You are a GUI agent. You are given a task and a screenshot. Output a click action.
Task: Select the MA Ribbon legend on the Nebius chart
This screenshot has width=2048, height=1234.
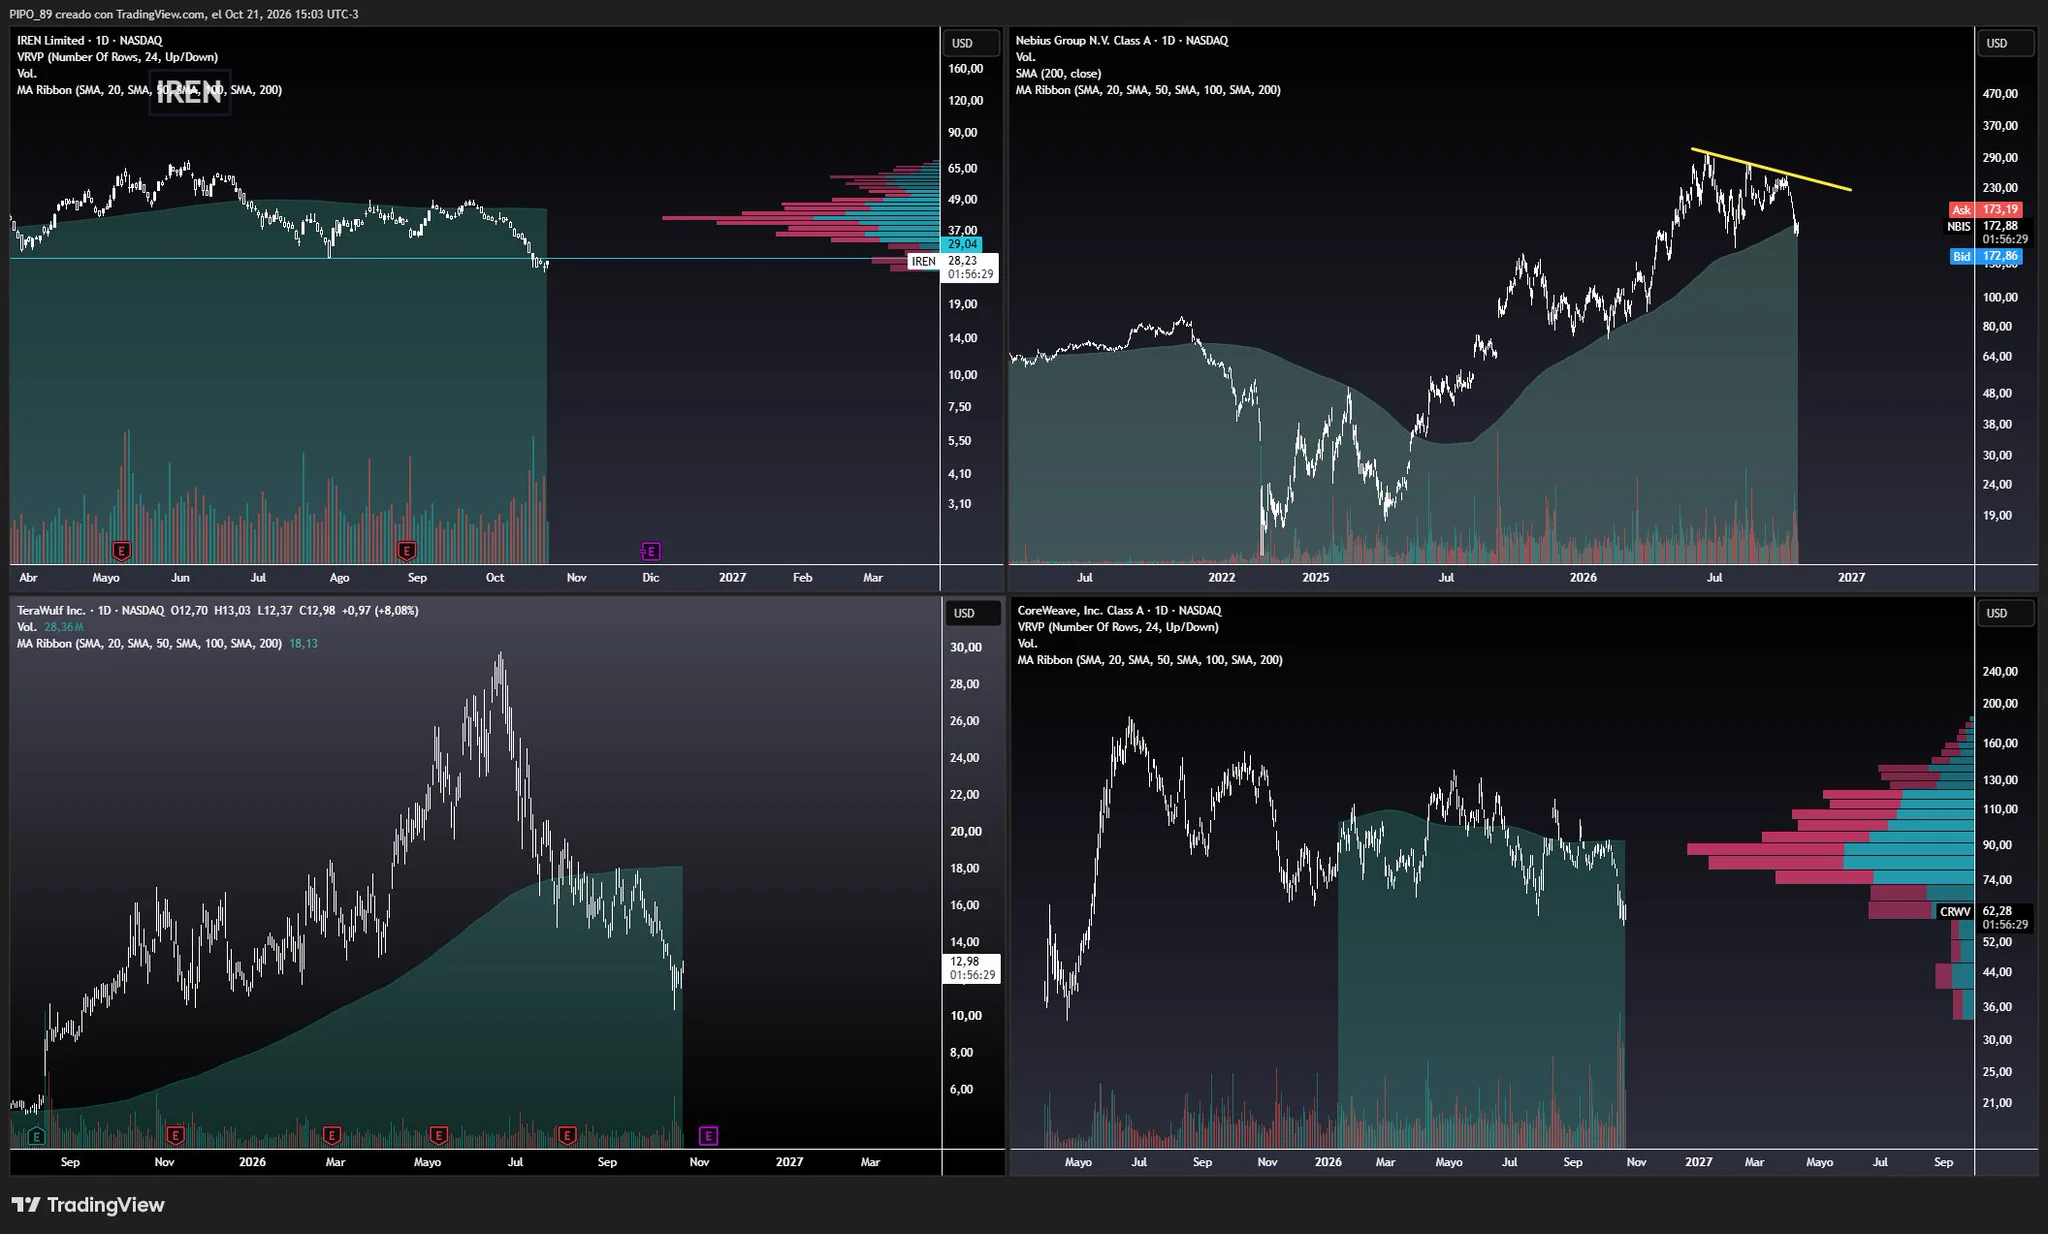tap(1147, 90)
